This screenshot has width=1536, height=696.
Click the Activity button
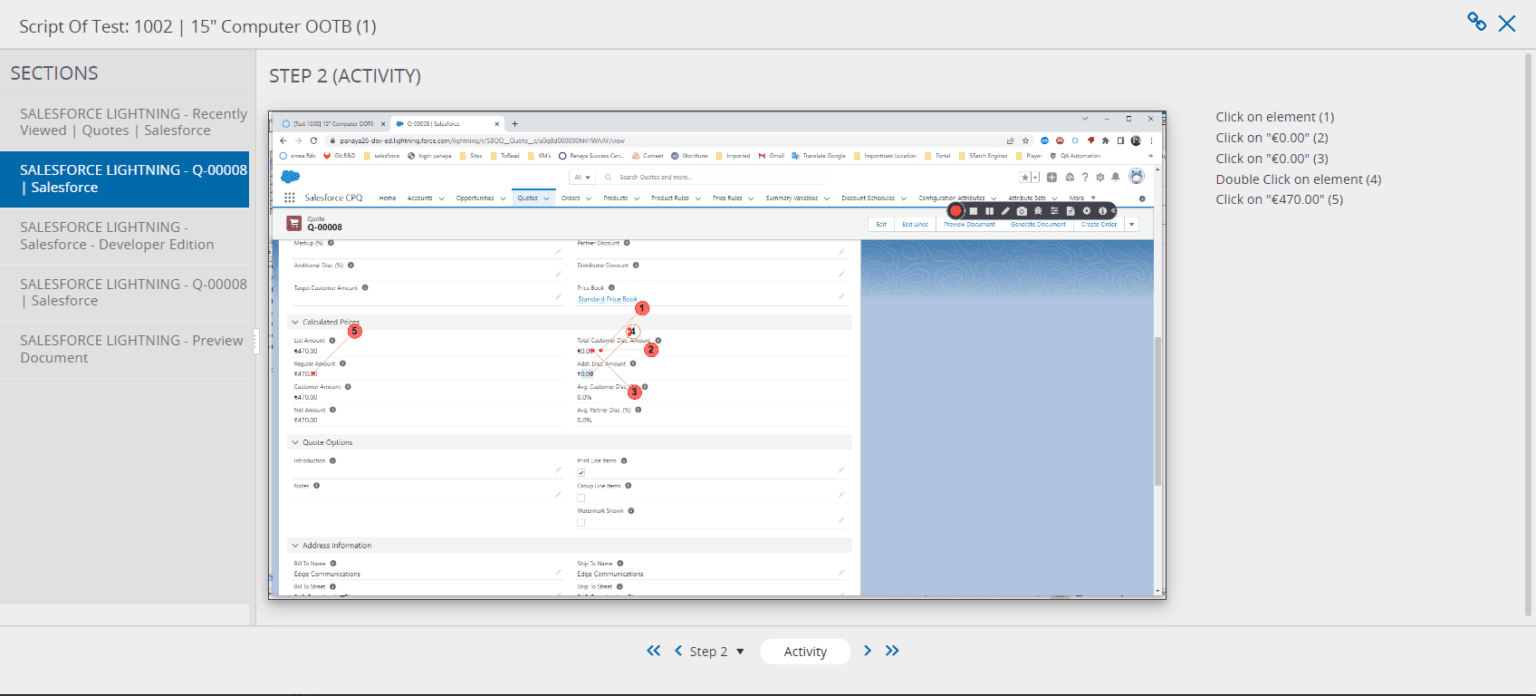coord(805,652)
